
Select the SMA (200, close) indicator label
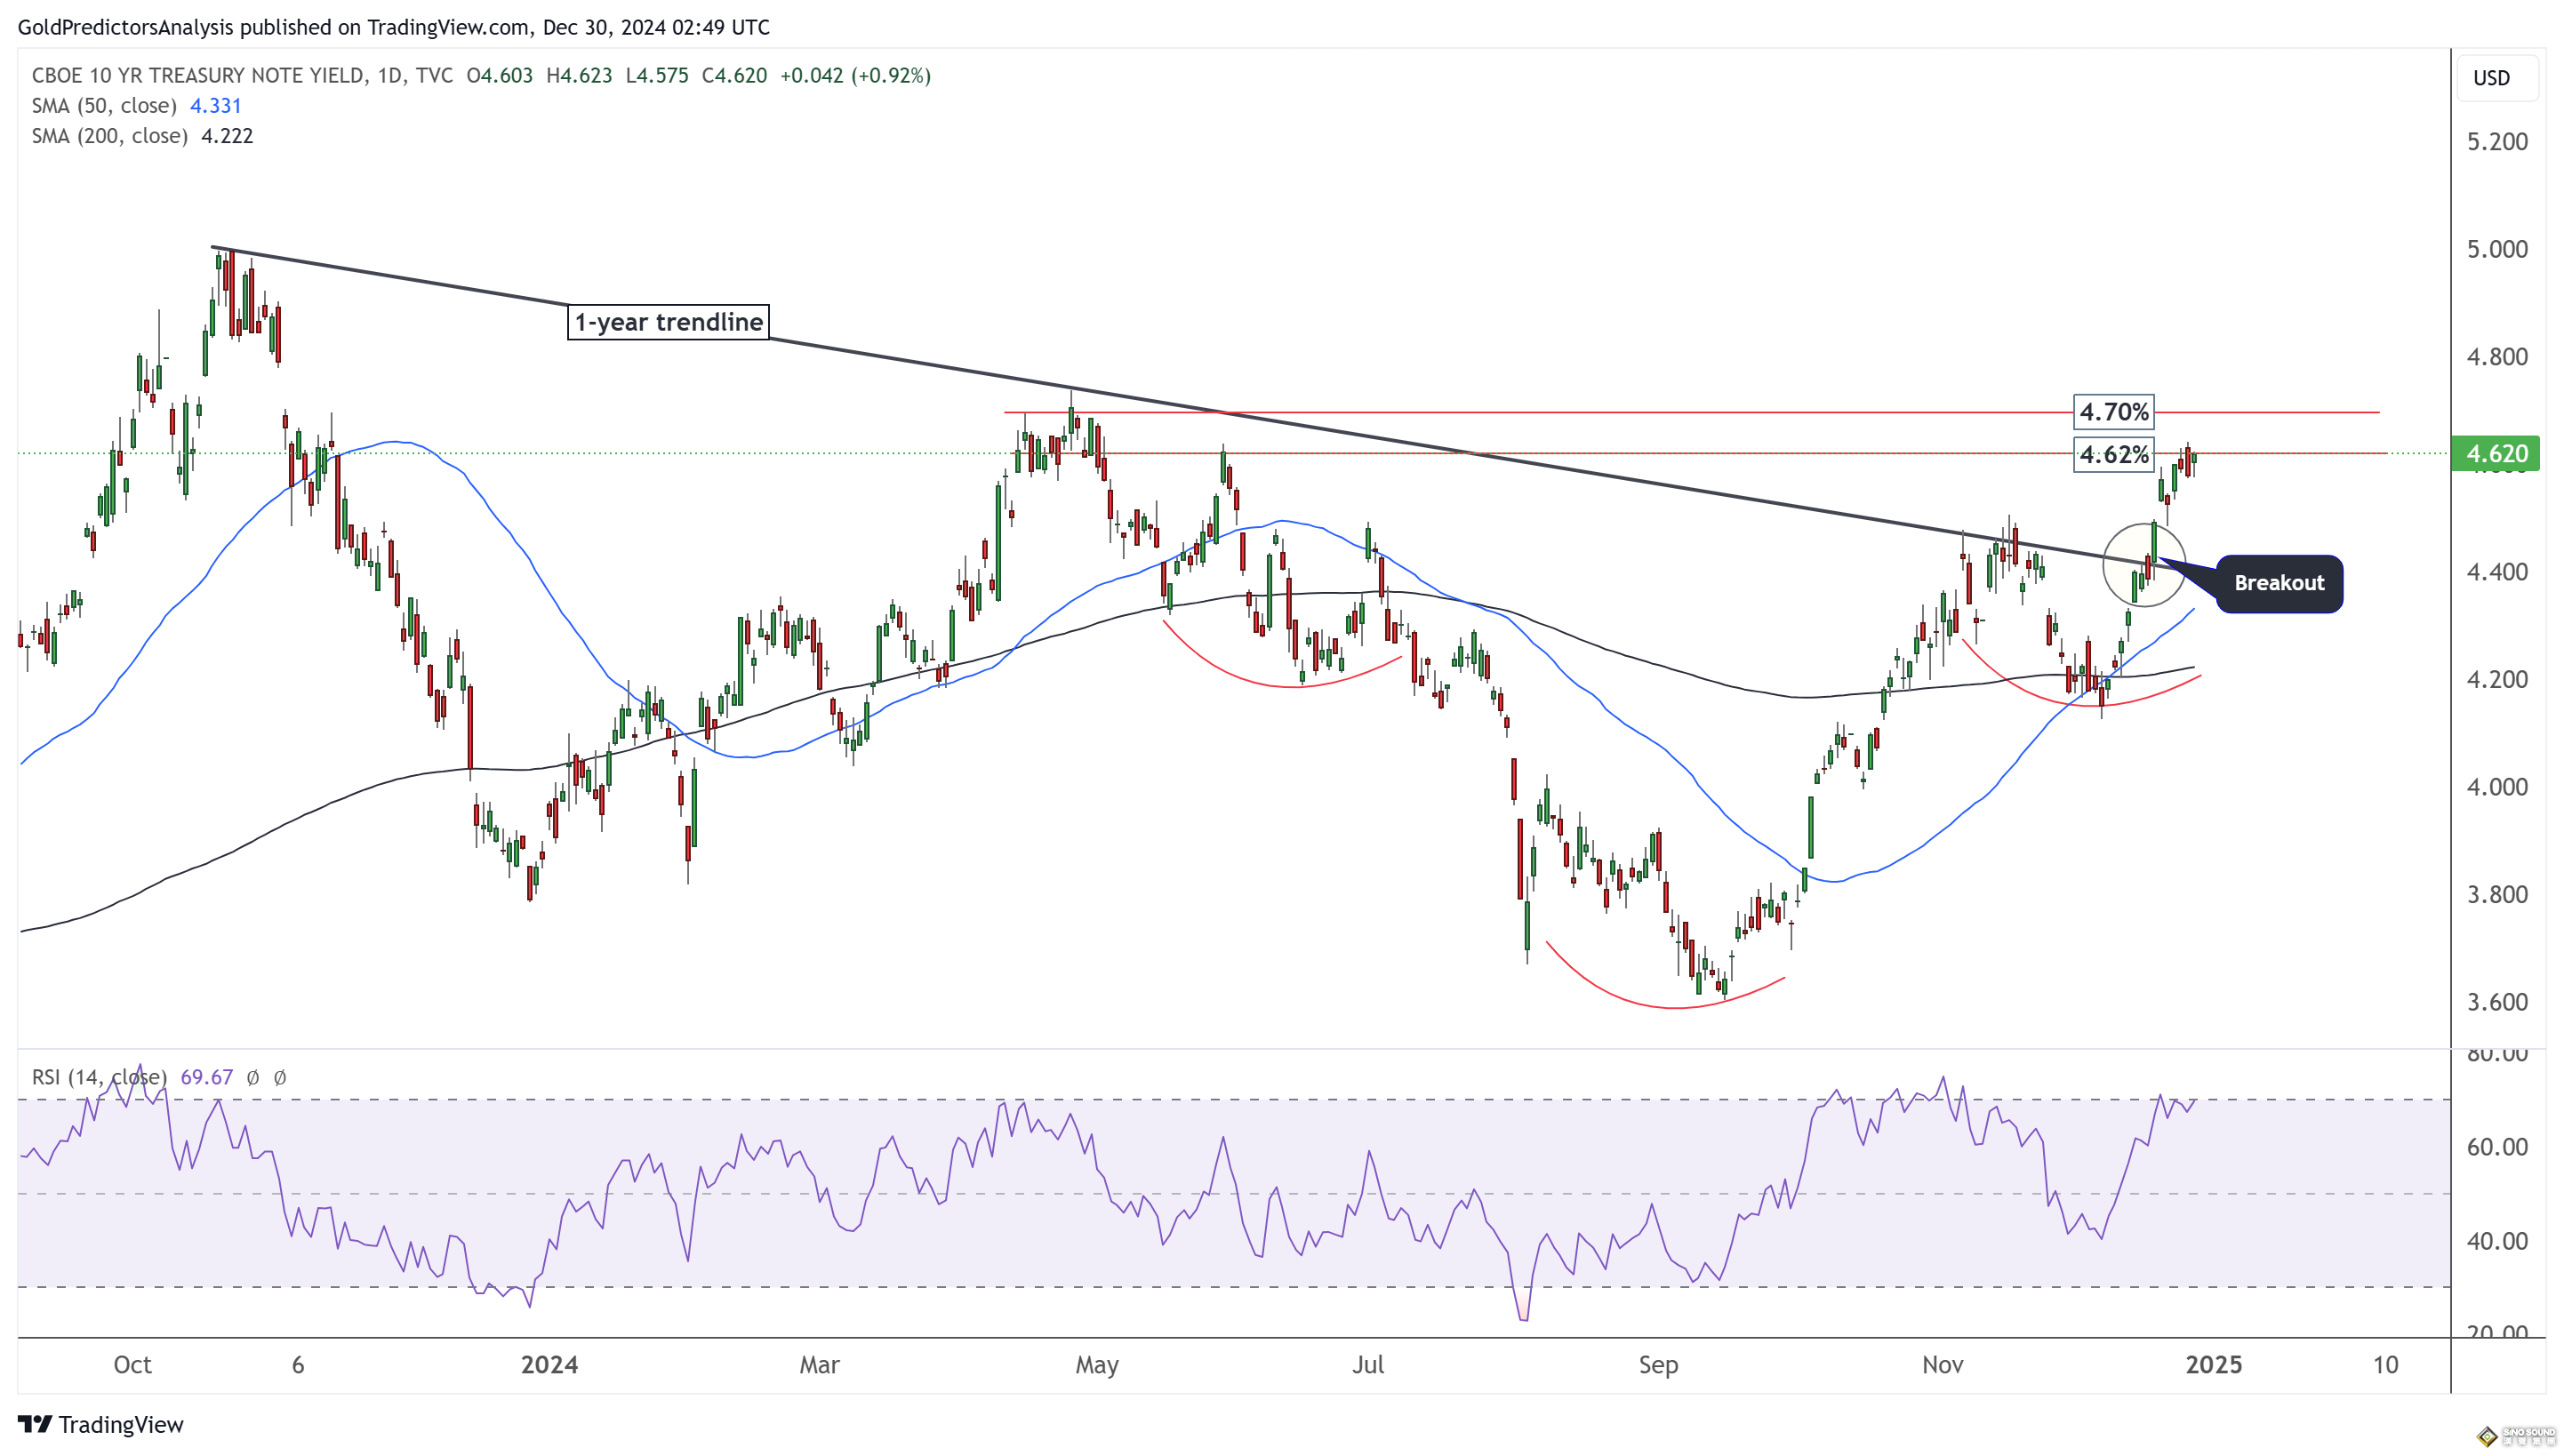tap(109, 136)
